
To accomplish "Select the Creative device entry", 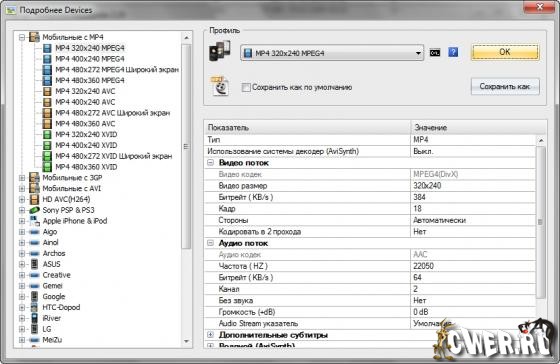I will point(56,275).
